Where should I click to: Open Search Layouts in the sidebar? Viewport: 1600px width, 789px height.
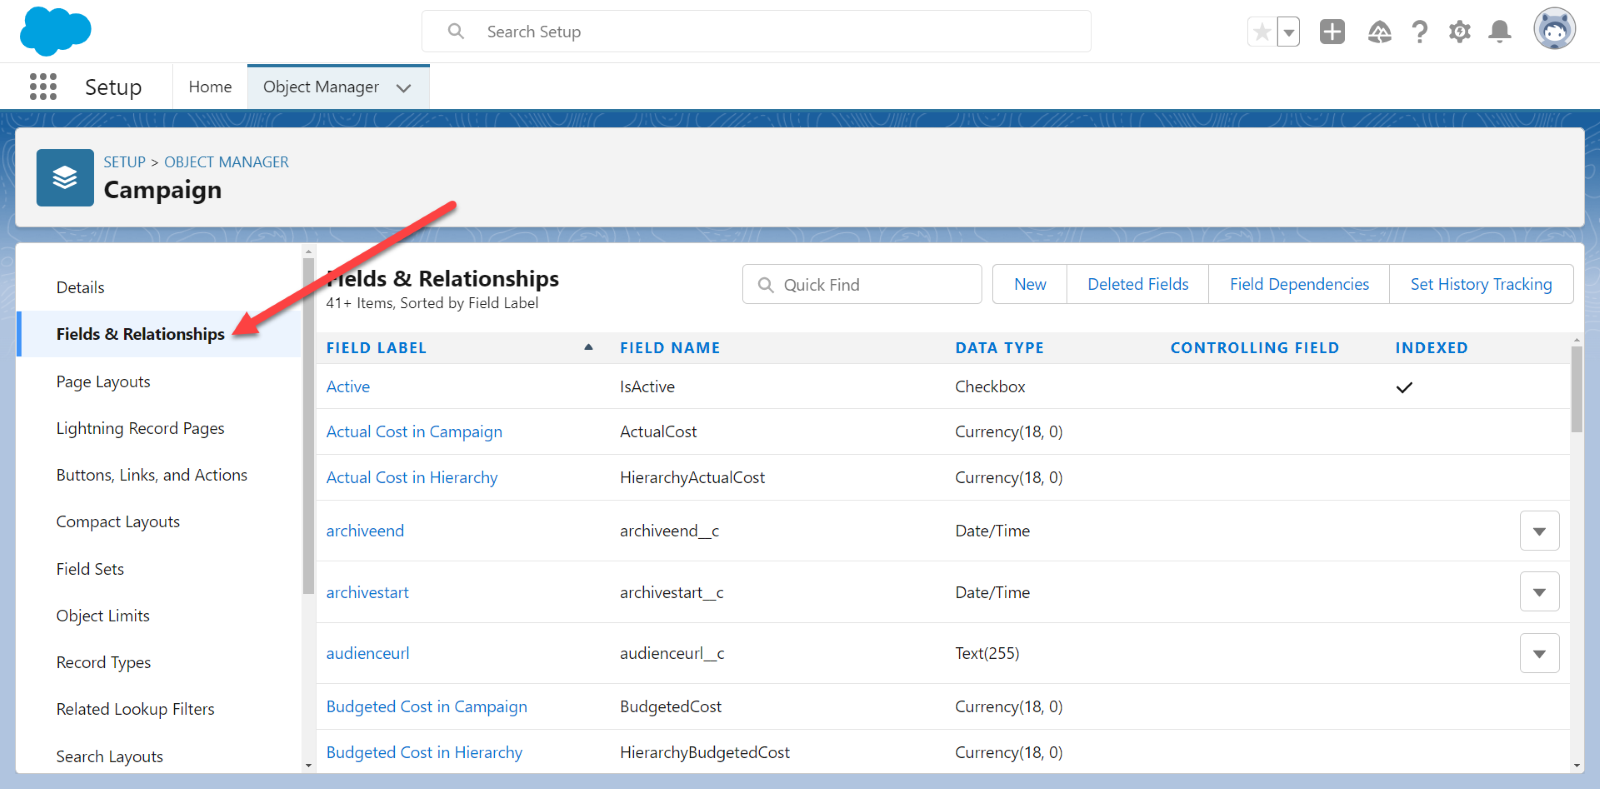point(110,756)
